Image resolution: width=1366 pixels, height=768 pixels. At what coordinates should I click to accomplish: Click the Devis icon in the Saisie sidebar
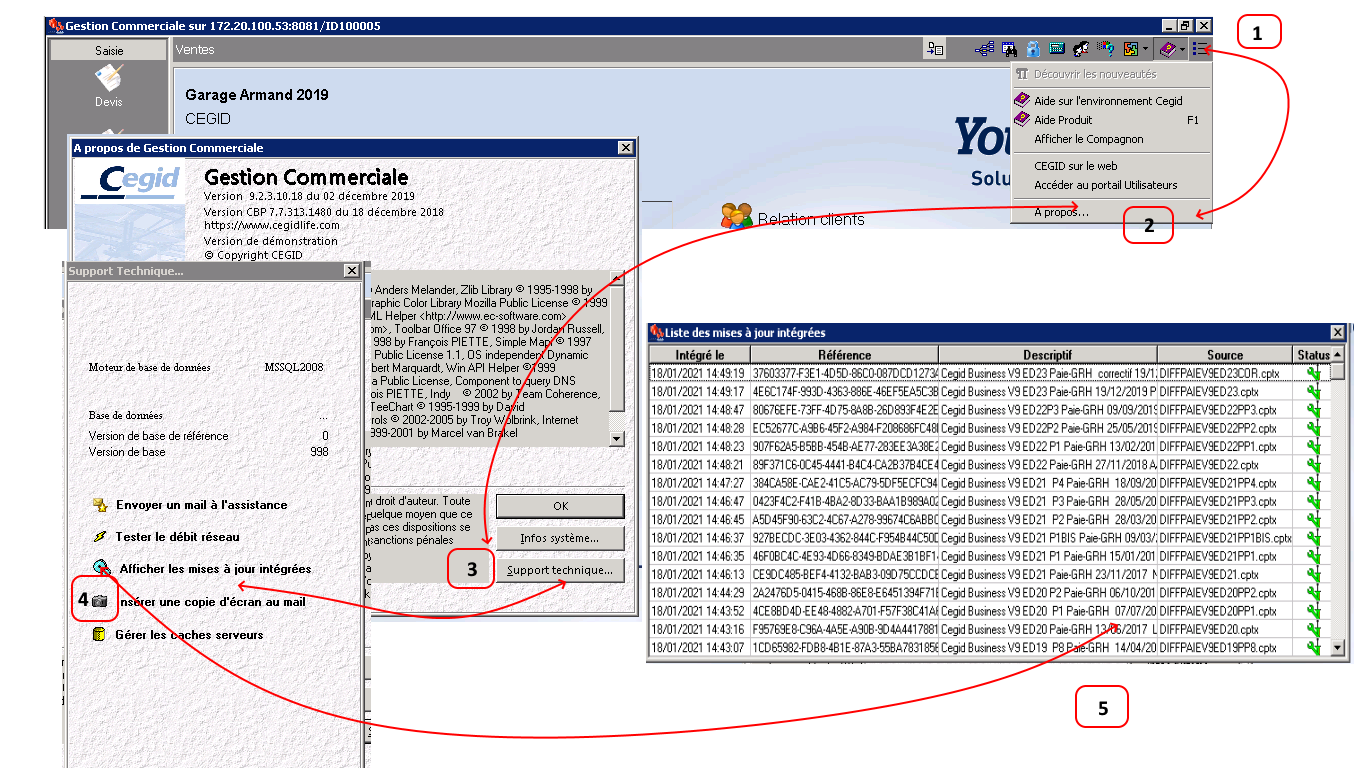(x=108, y=79)
